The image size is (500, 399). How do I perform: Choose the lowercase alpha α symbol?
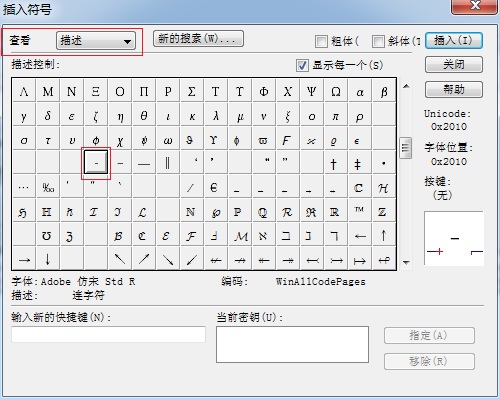point(360,91)
